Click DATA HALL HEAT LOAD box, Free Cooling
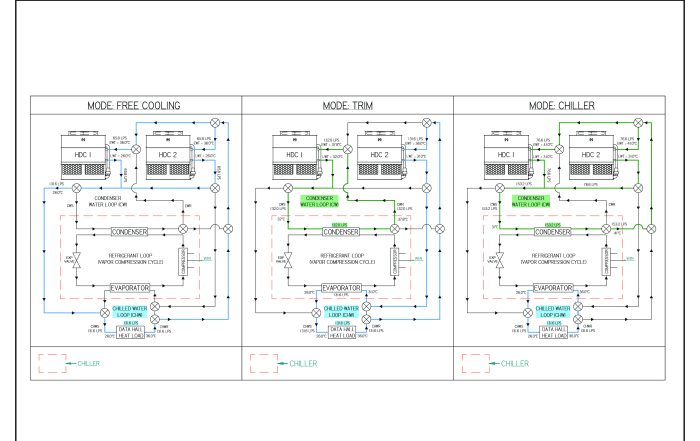700x441 pixels. [x=131, y=333]
